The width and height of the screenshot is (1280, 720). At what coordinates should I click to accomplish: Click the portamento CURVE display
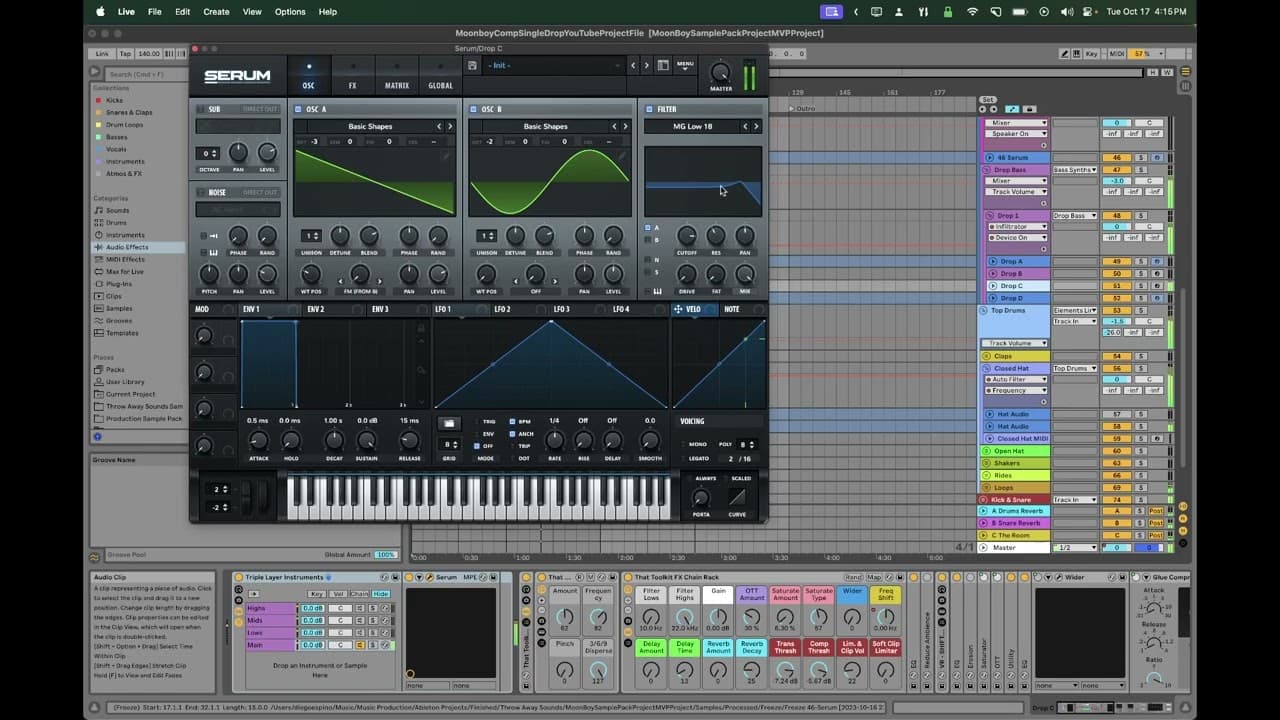[737, 497]
